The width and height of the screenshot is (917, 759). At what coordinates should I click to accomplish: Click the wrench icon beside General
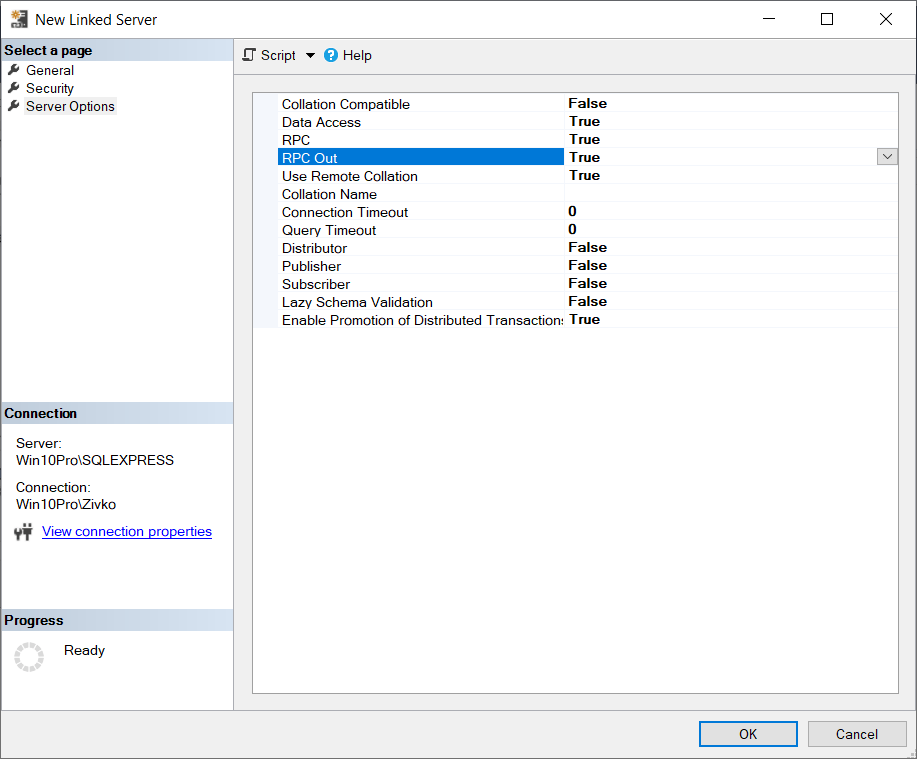[12, 70]
